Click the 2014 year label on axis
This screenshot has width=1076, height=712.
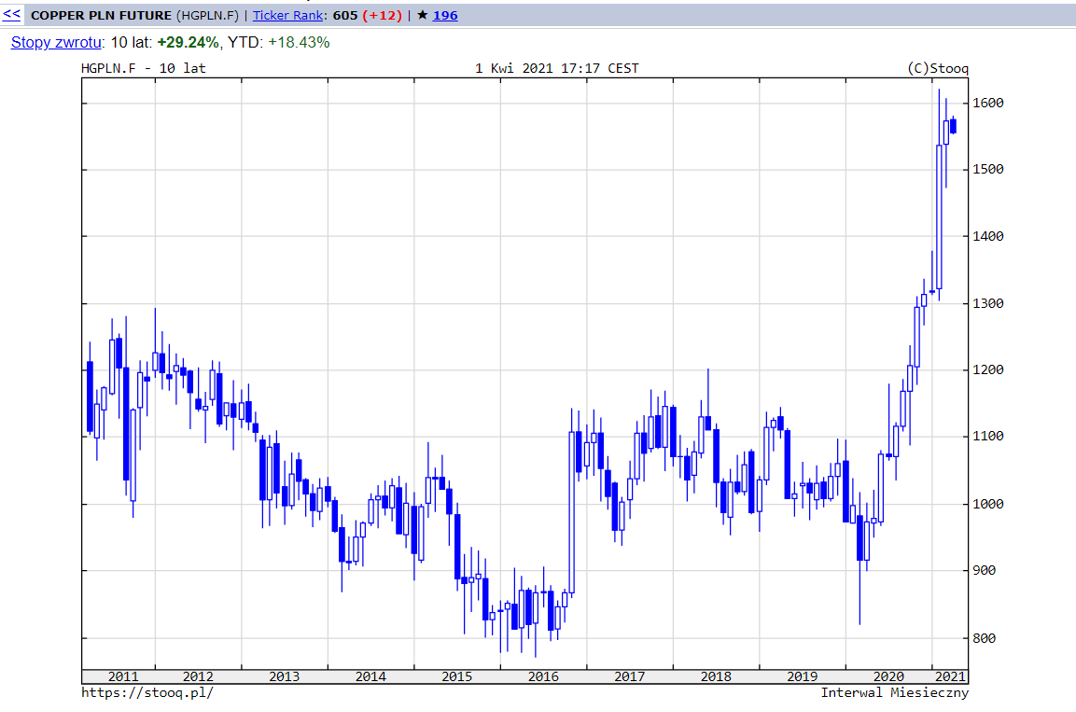pos(371,676)
